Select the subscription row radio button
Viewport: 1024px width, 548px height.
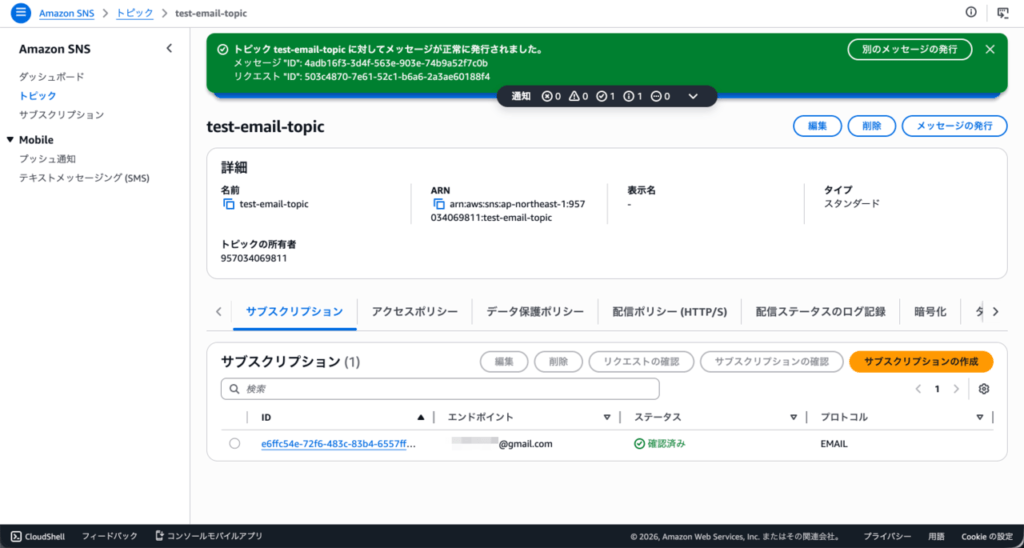[234, 443]
